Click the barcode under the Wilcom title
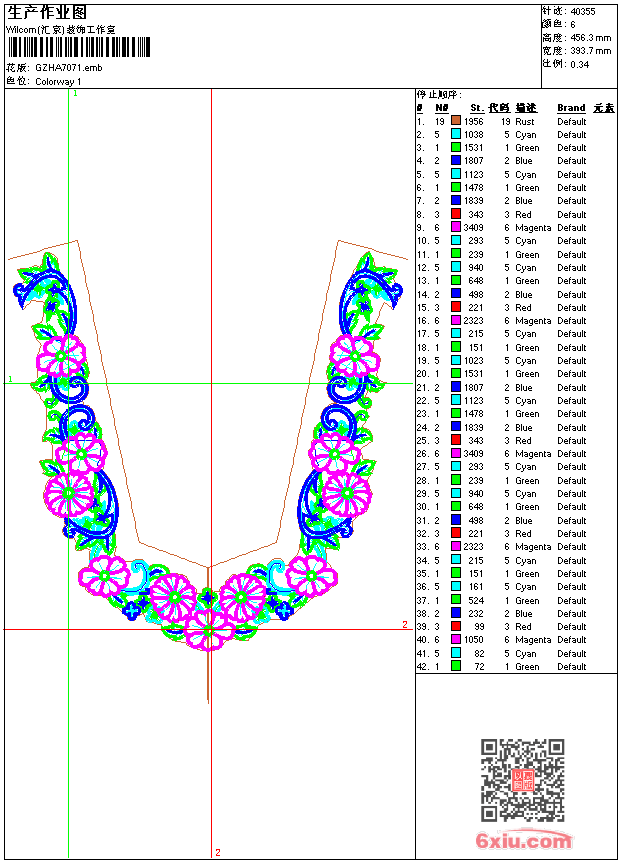Image resolution: width=620 pixels, height=860 pixels. (x=78, y=48)
